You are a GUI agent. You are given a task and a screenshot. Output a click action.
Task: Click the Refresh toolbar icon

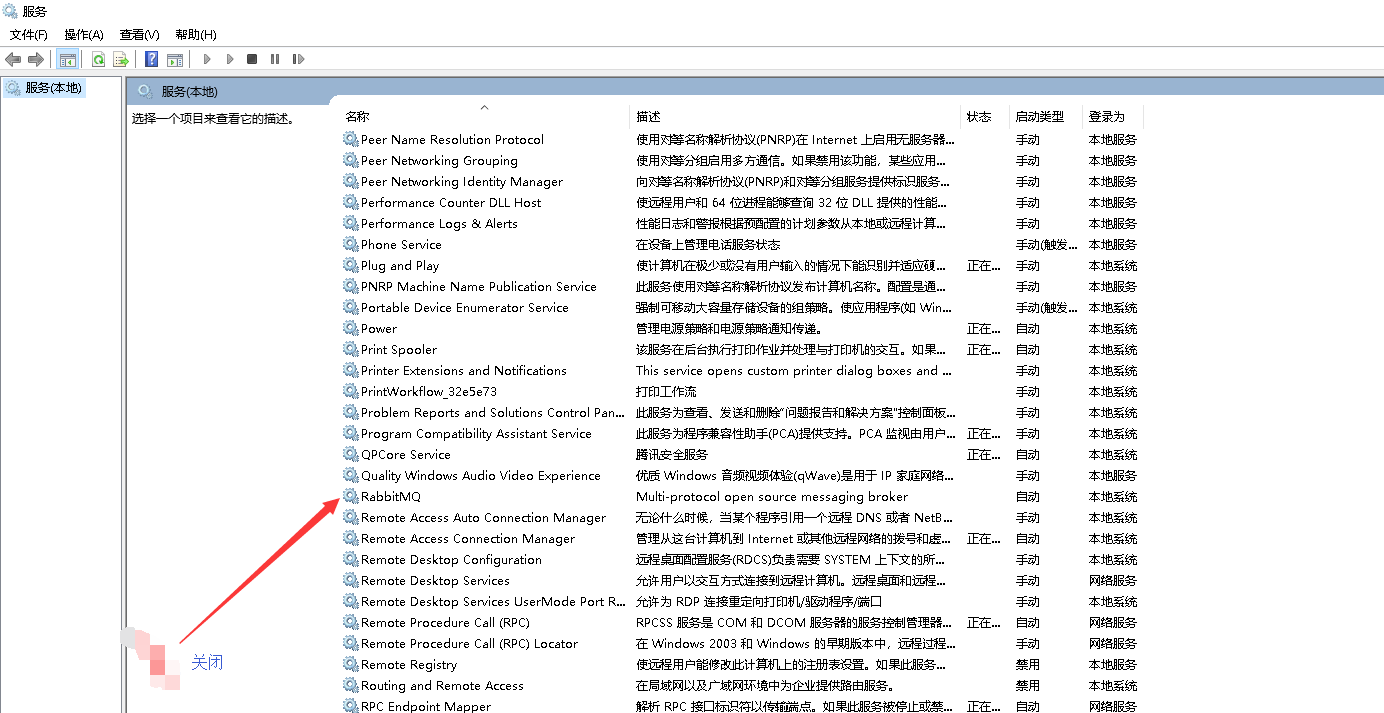98,59
